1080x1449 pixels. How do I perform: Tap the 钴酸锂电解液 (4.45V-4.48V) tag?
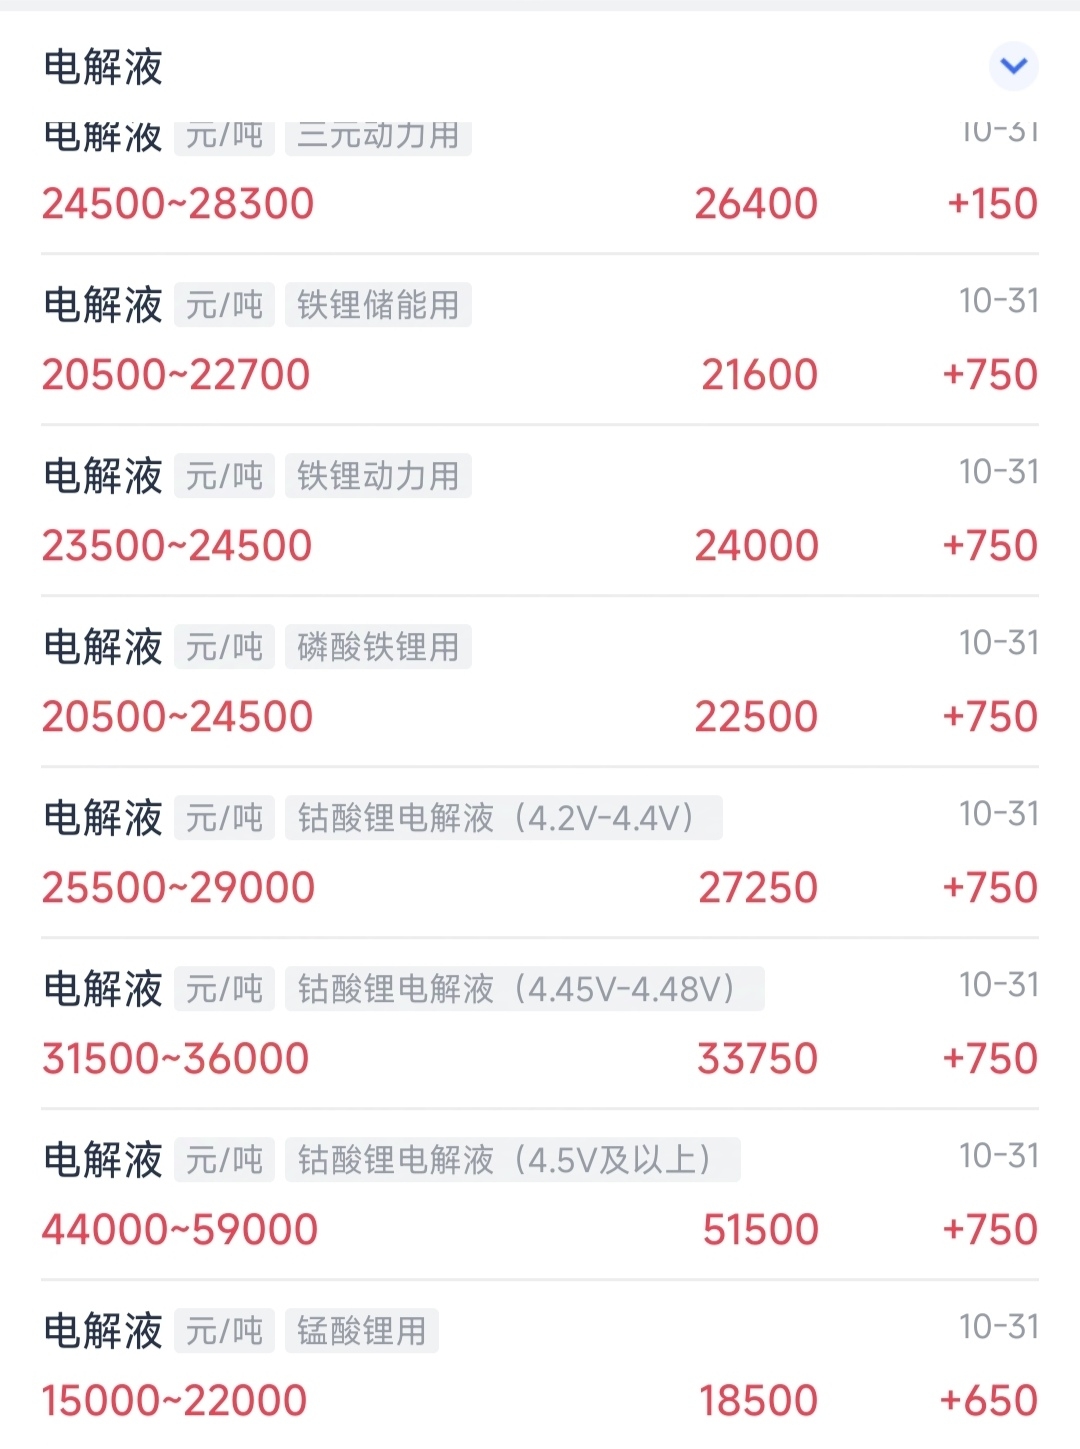click(x=524, y=989)
